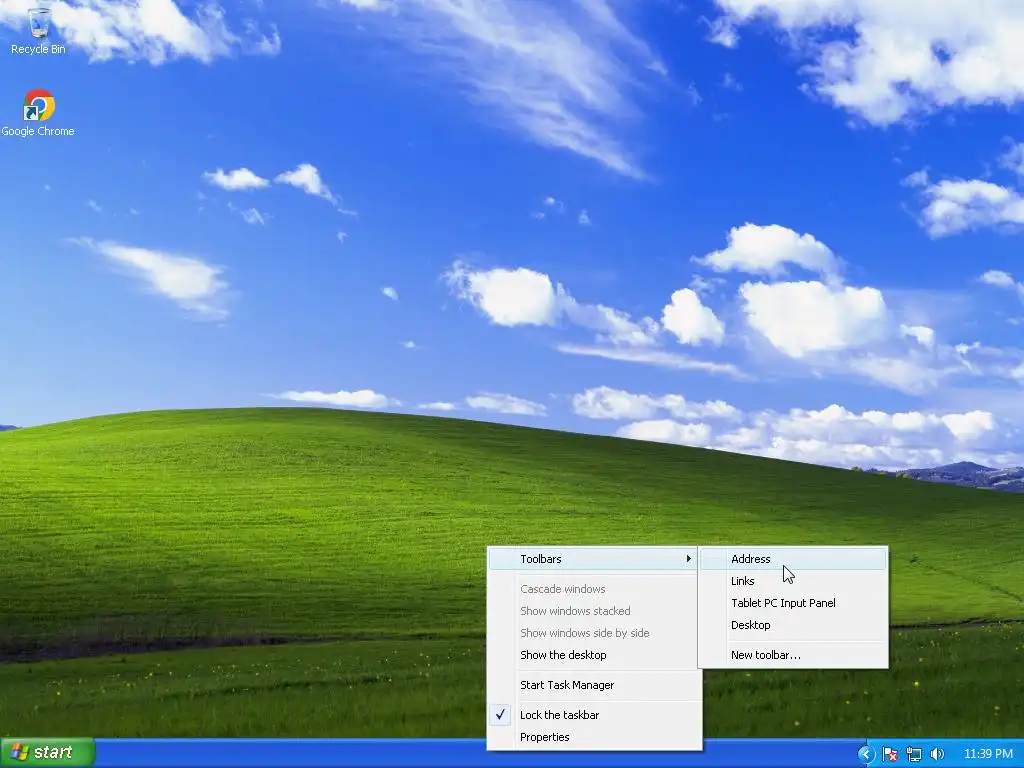Enable the Links toolbar

point(793,581)
